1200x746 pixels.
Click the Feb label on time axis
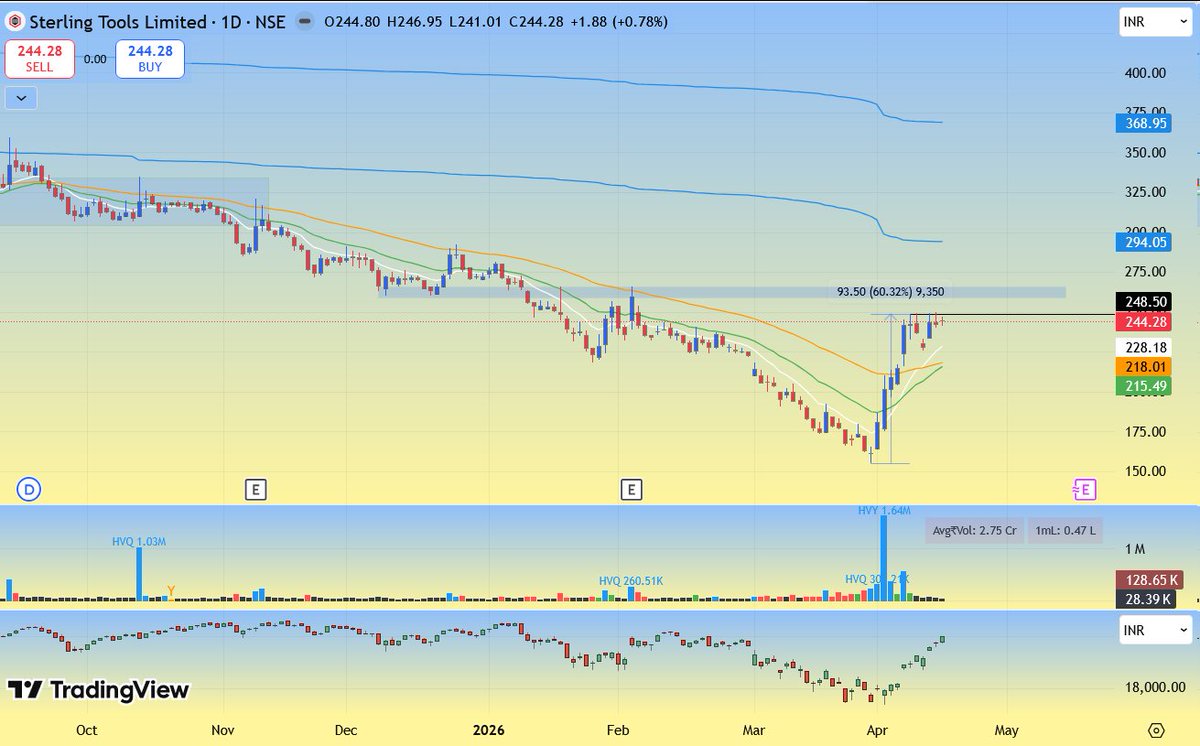pyautogui.click(x=618, y=730)
